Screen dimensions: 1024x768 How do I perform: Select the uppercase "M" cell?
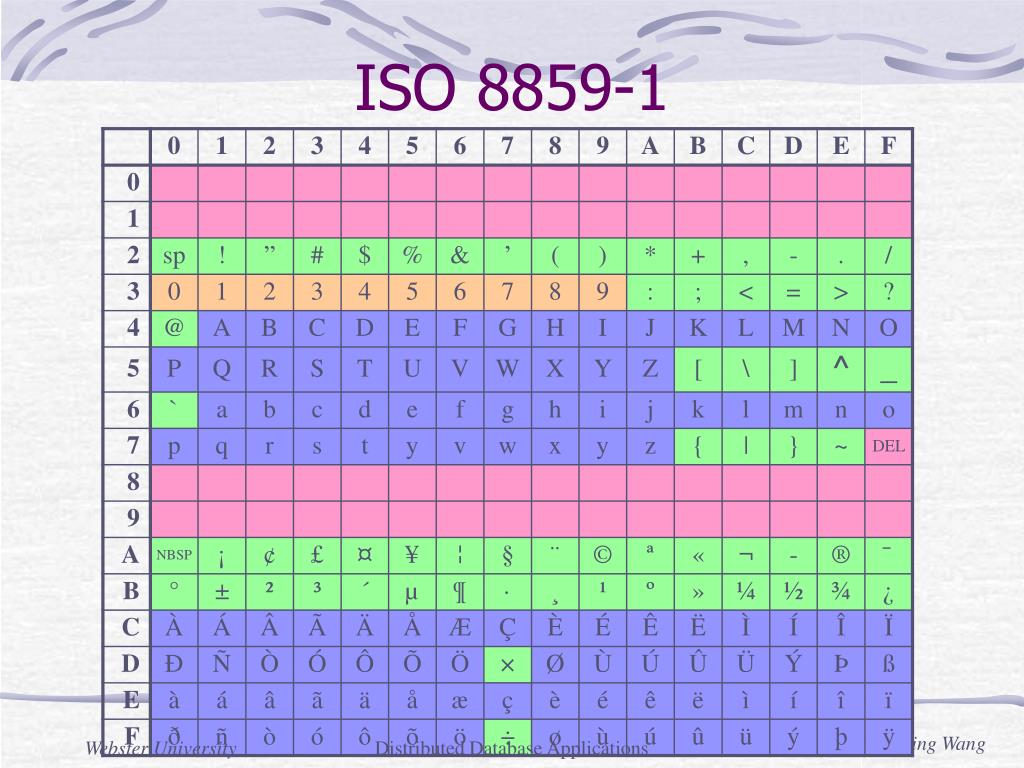[793, 328]
